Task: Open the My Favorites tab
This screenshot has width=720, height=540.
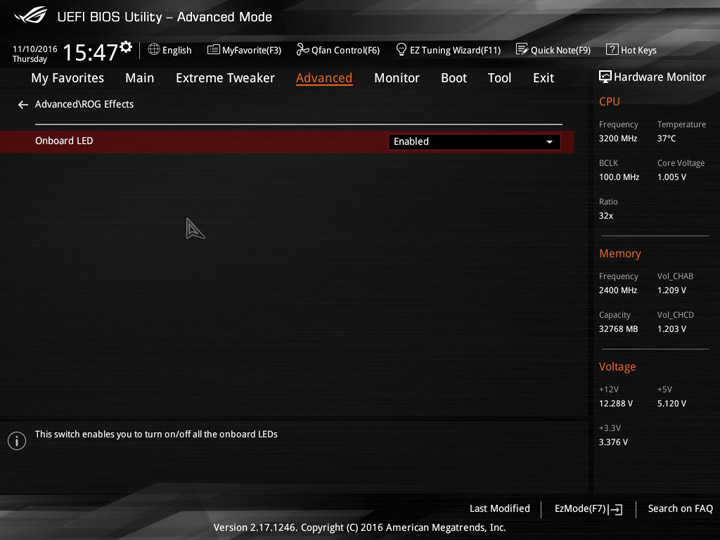Action: coord(68,78)
